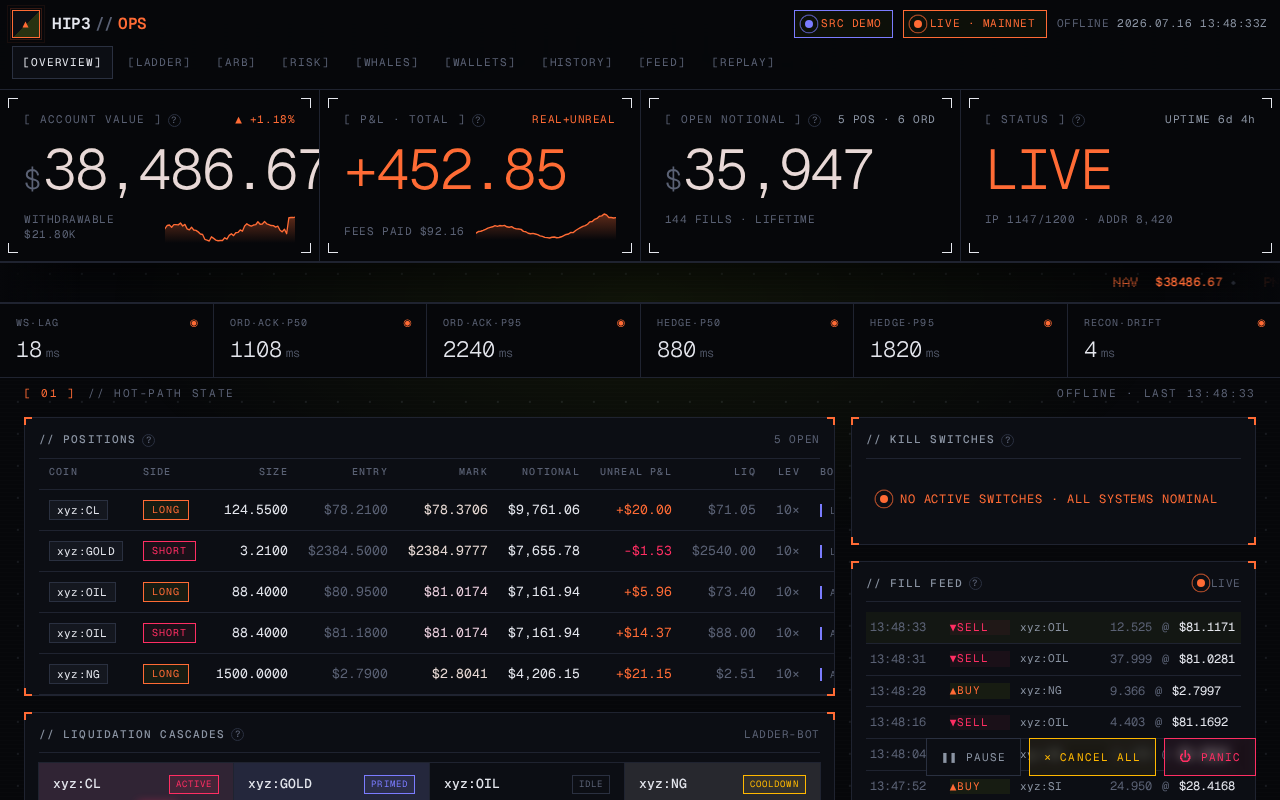Click ORD-ACK-P50 status indicator dot
Viewport: 1280px width, 800px height.
407,323
